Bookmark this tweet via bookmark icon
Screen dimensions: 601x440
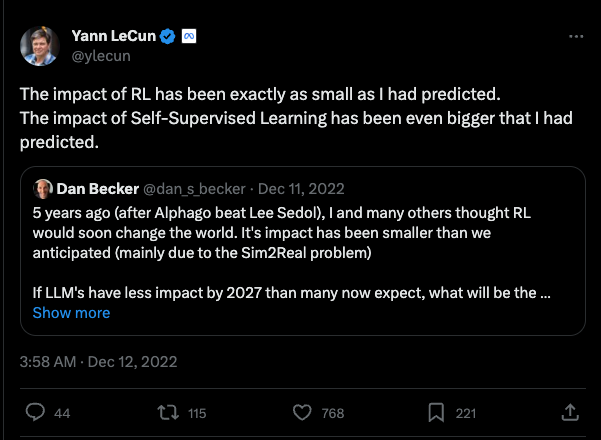click(436, 413)
